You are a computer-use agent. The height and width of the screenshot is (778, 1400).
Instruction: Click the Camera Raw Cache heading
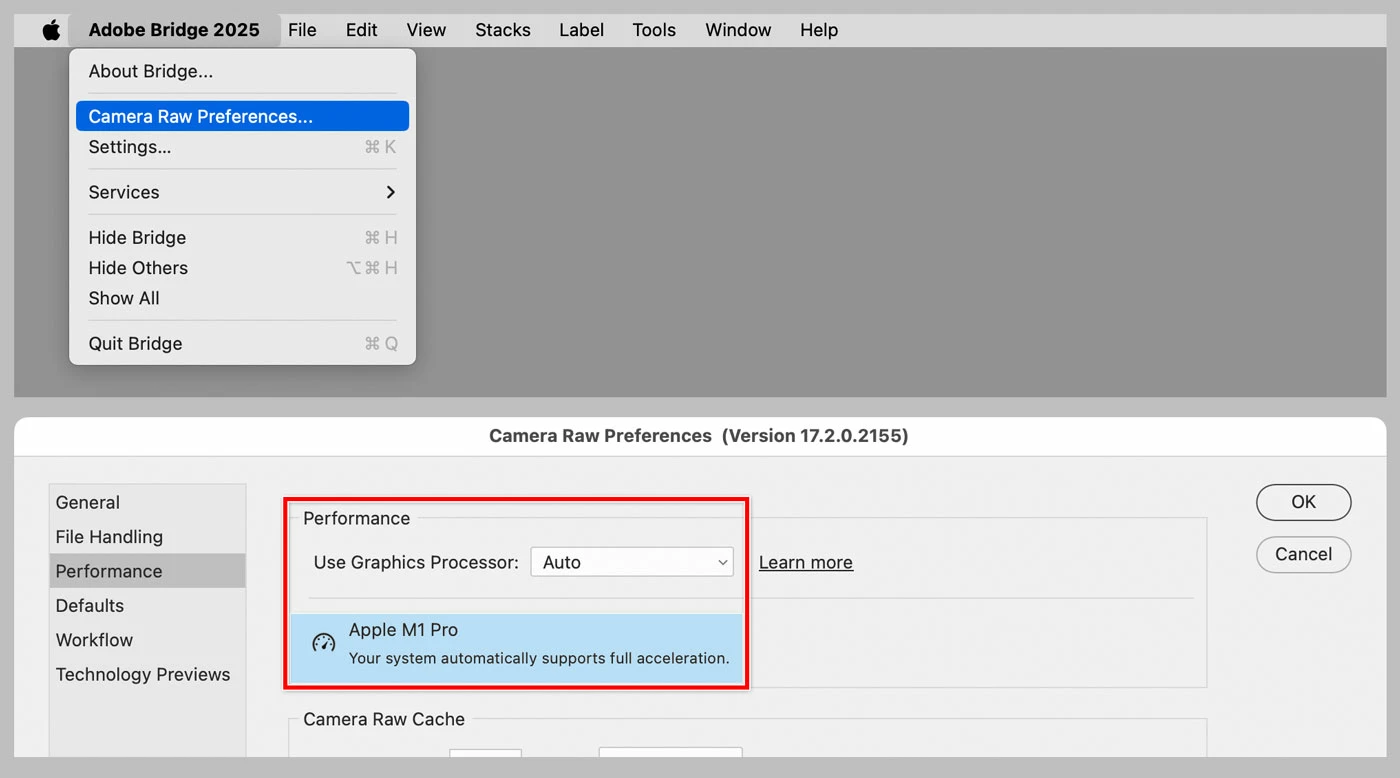384,719
